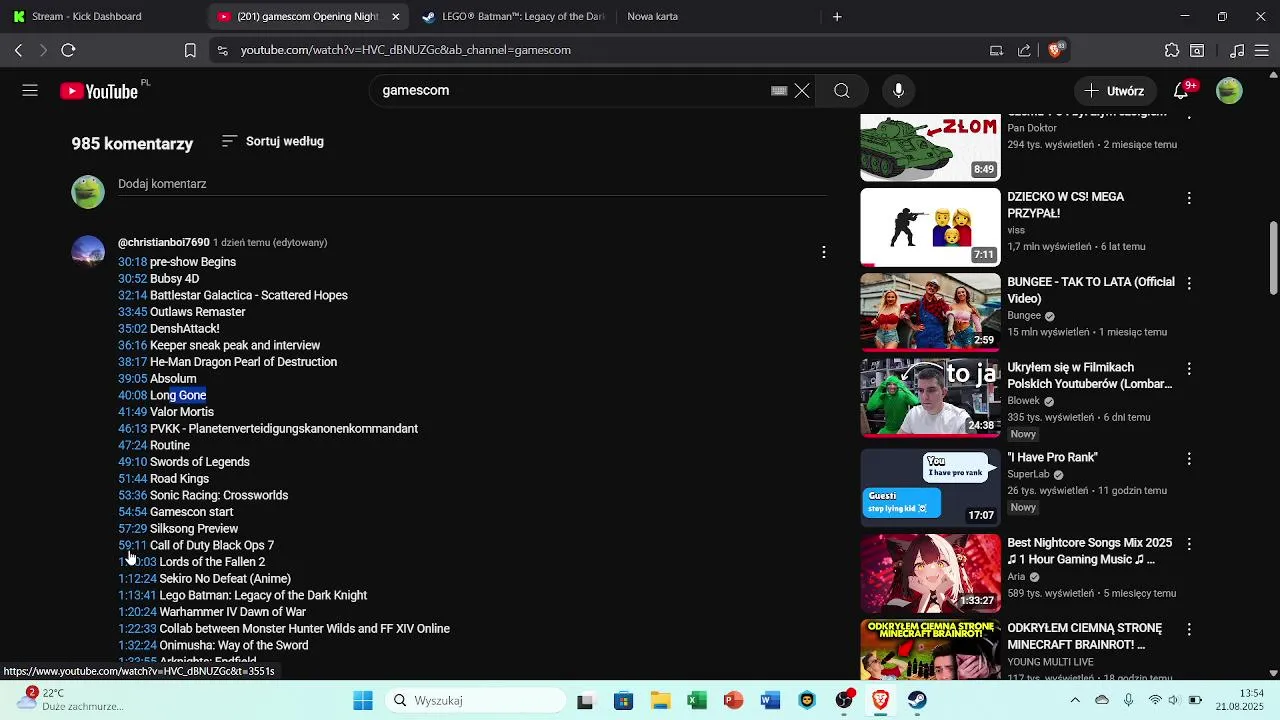The height and width of the screenshot is (720, 1280).
Task: Go back with browser back arrow
Action: pos(19,50)
